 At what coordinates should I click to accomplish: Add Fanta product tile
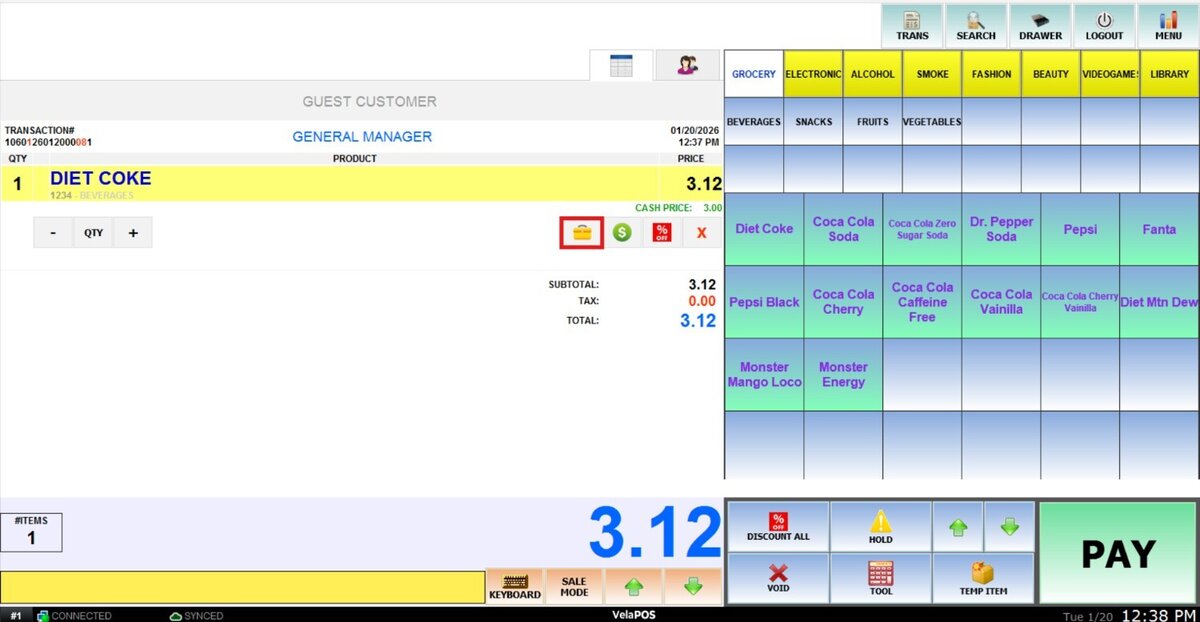click(x=1159, y=229)
